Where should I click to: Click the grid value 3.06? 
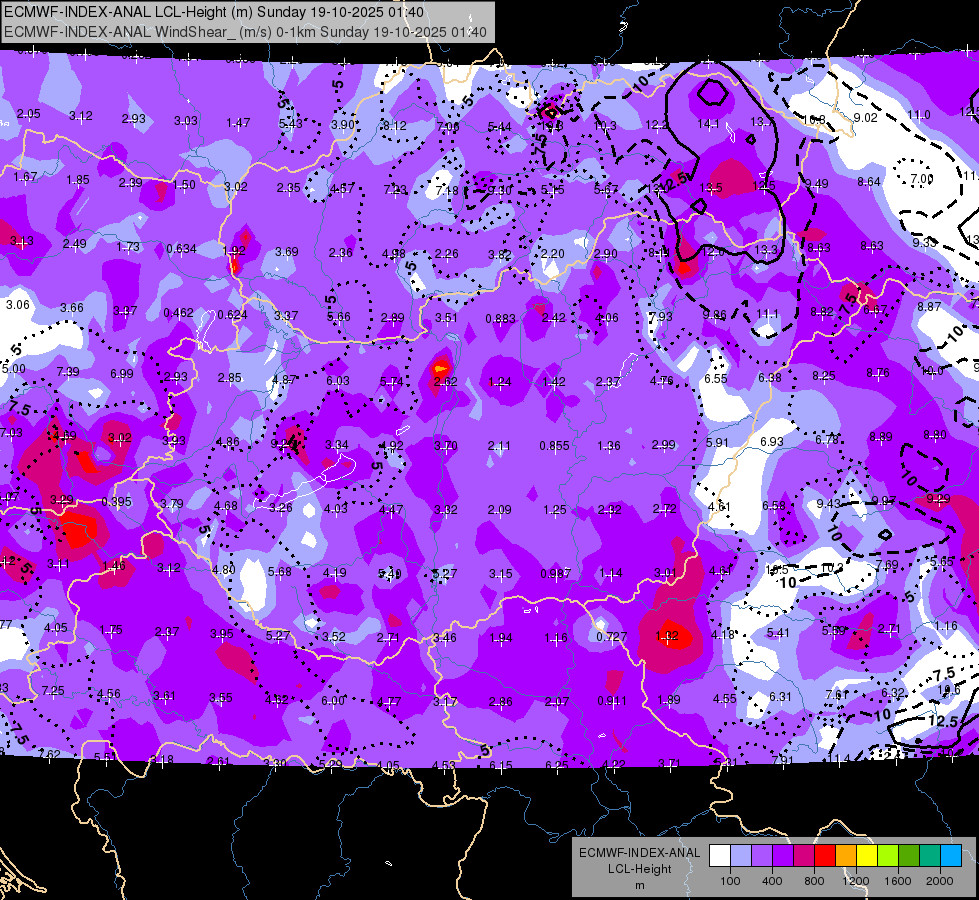pos(17,305)
